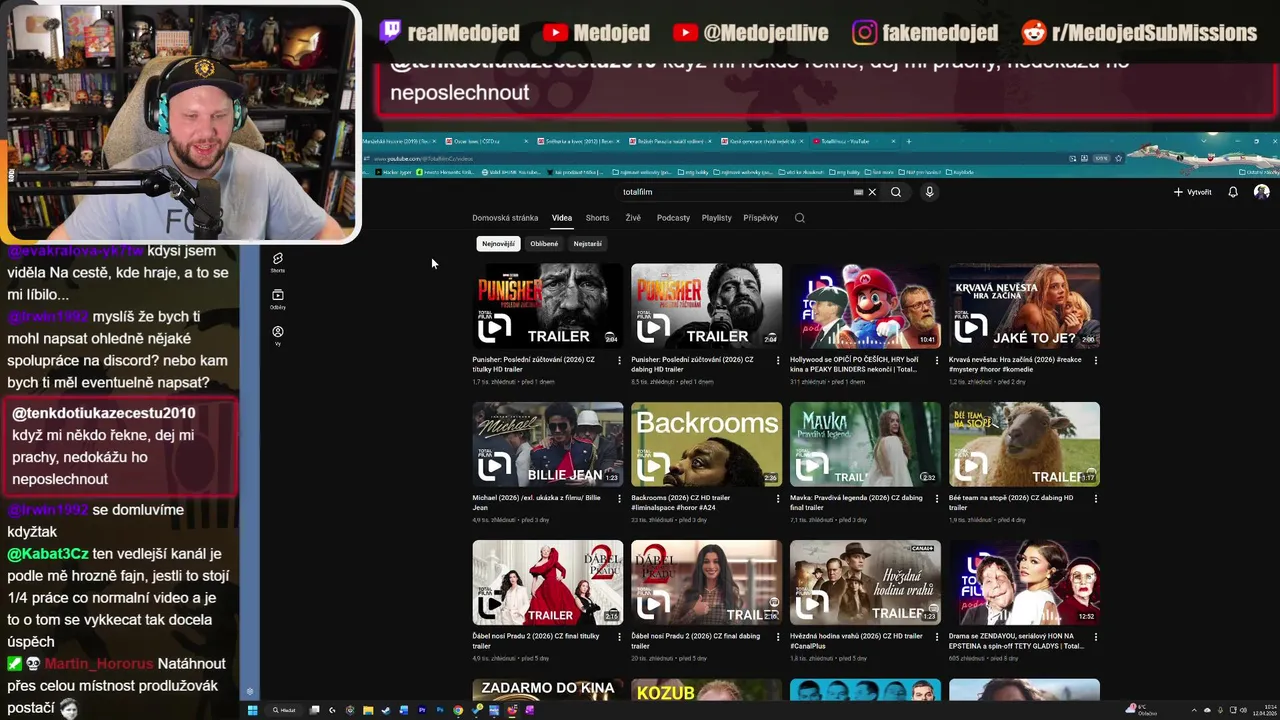
Task: Start voice search with microphone icon
Action: [x=929, y=192]
